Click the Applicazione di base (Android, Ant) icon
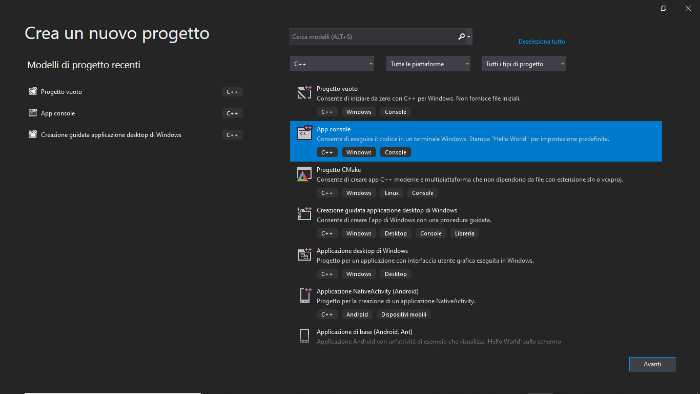The width and height of the screenshot is (700, 394). pyautogui.click(x=304, y=336)
